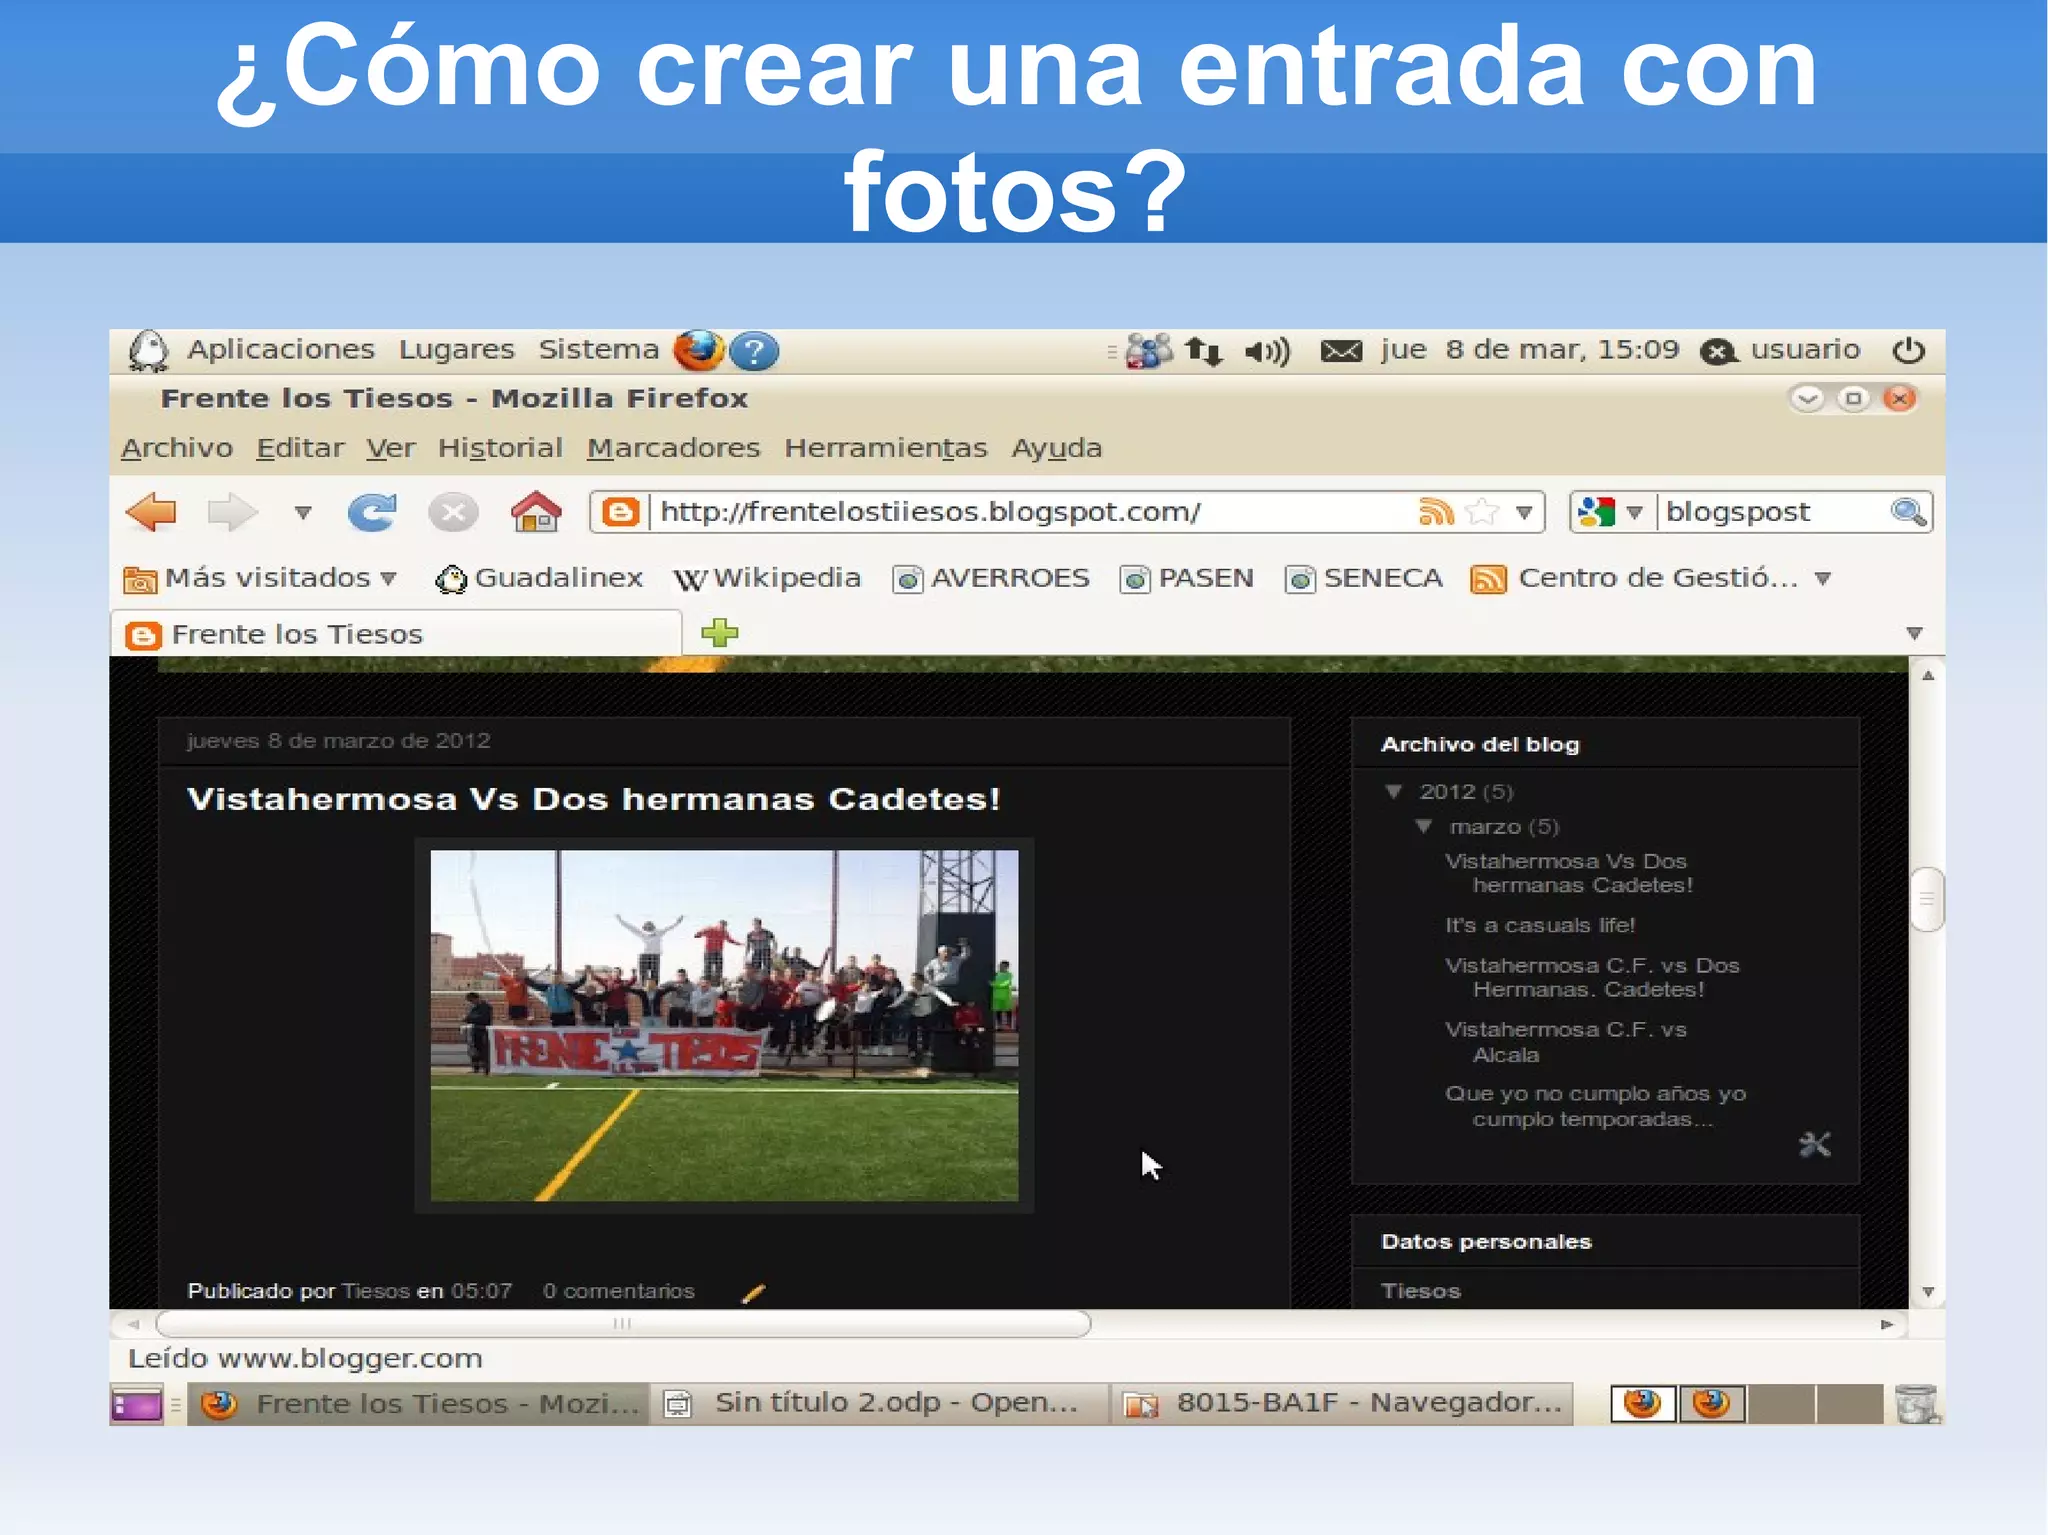The image size is (2048, 1535).
Task: Expand the Más visitados bookmarks folder
Action: [260, 578]
